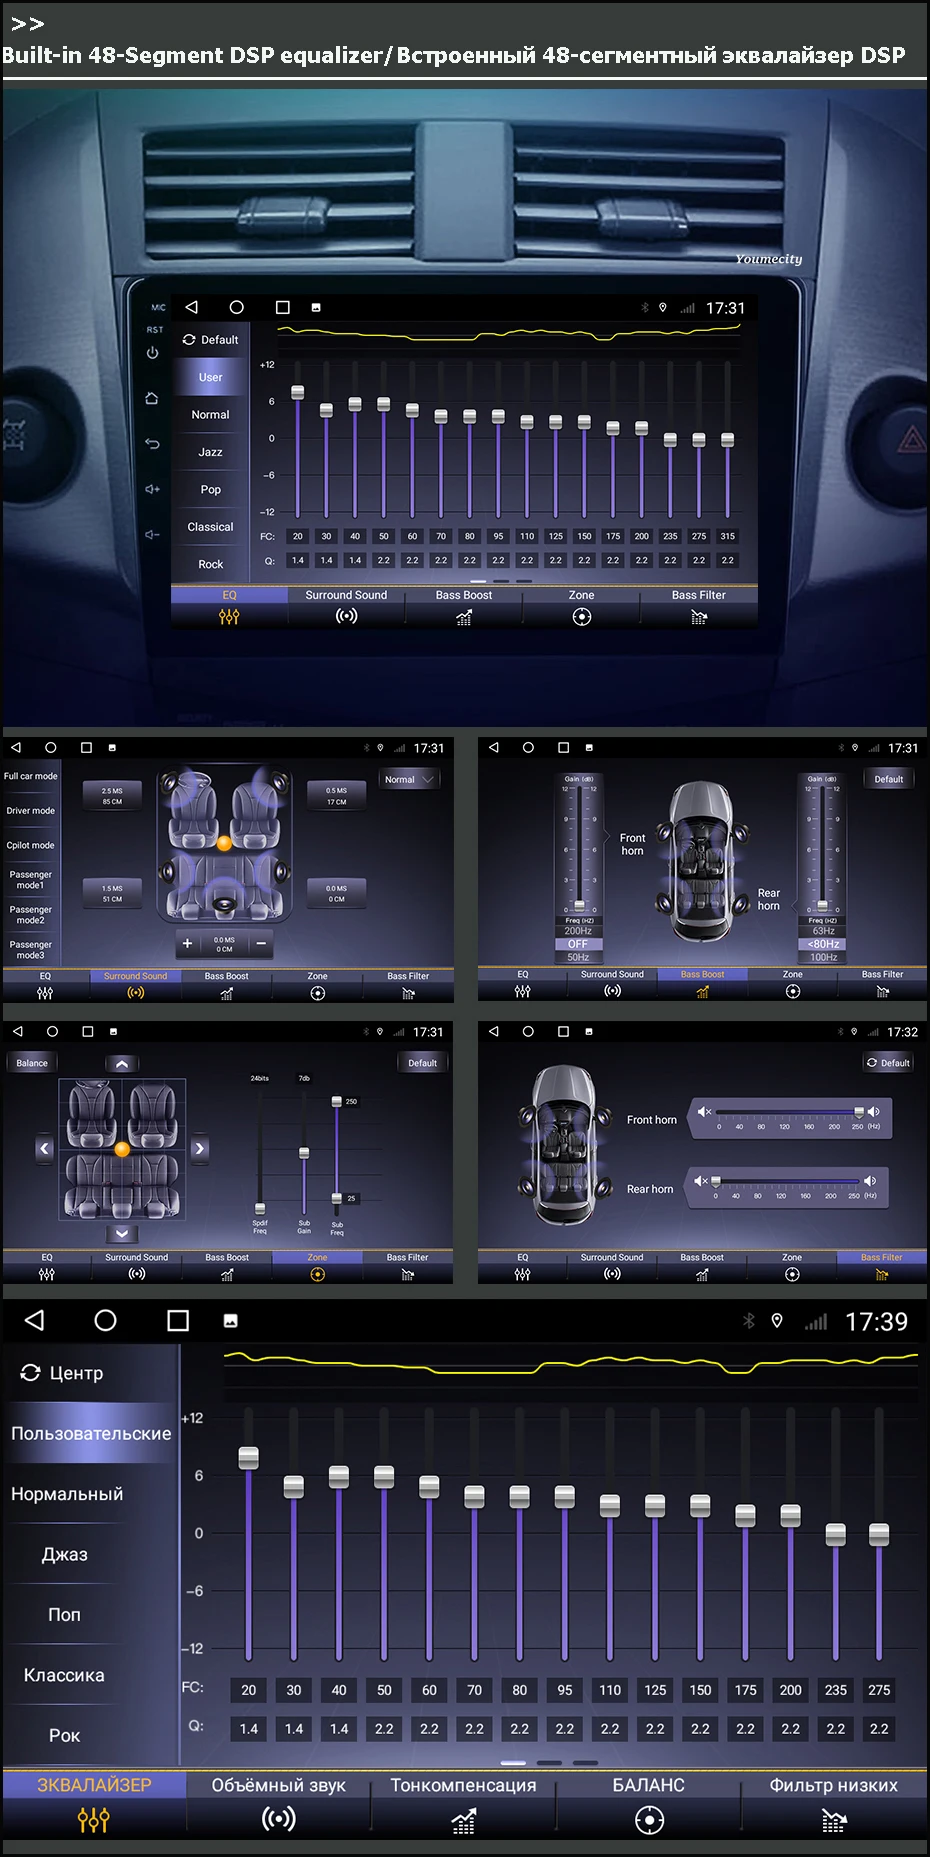Tap the back arrow in the top car screen

point(192,307)
